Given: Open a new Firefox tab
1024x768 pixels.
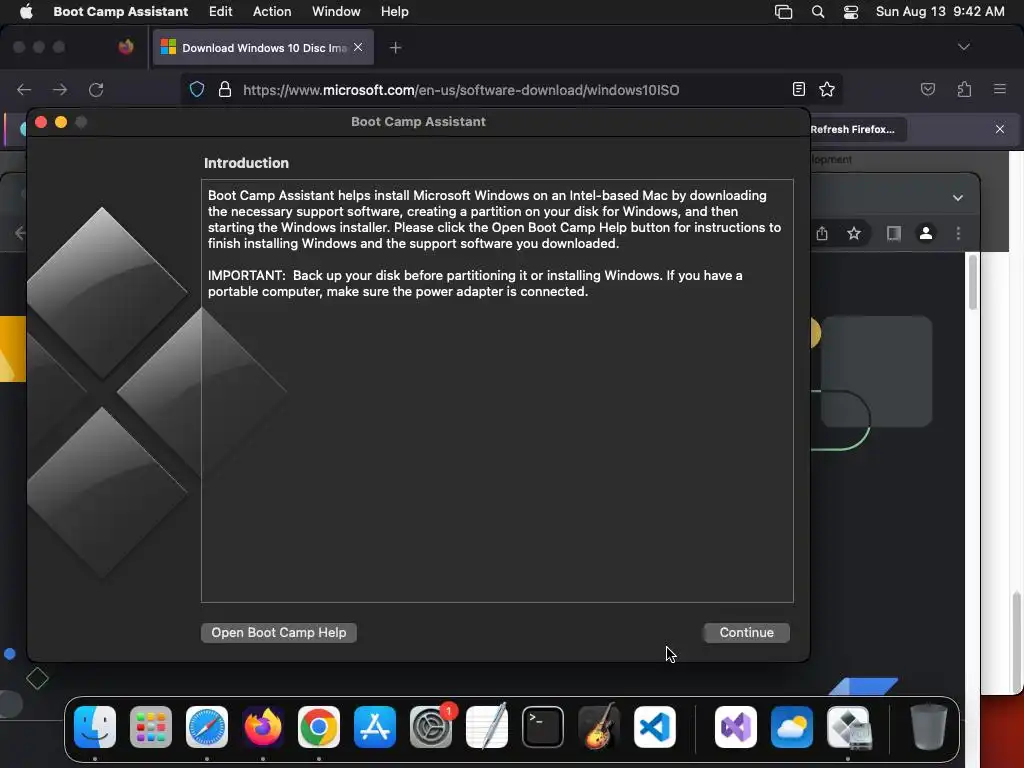Looking at the screenshot, I should (395, 48).
